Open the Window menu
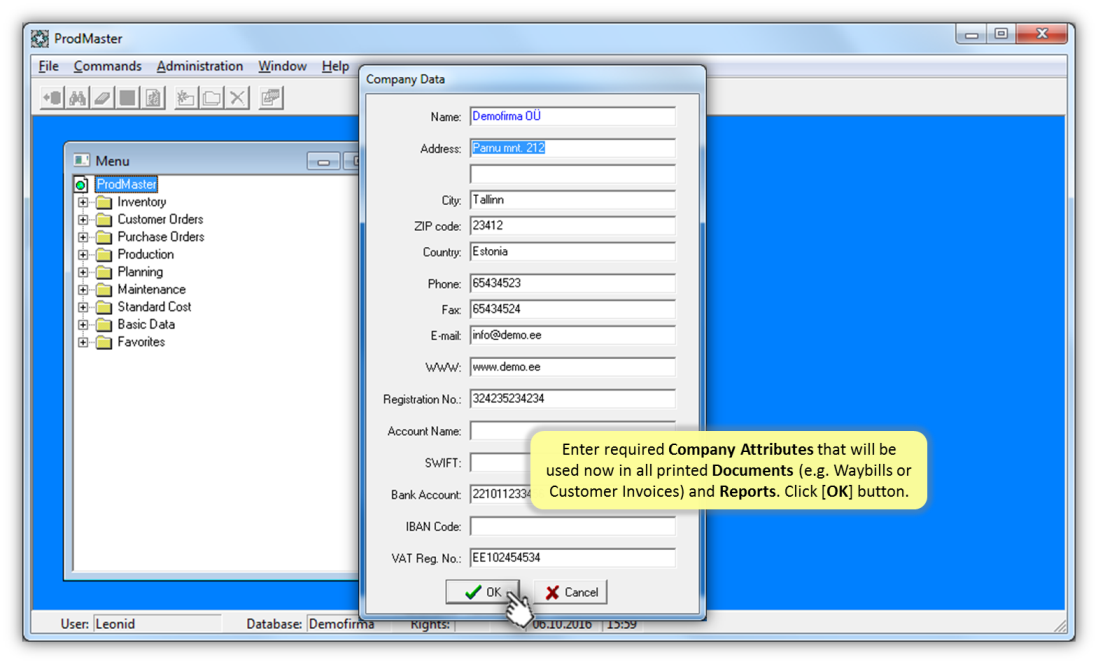Viewport: 1098px width, 664px height. pyautogui.click(x=282, y=66)
